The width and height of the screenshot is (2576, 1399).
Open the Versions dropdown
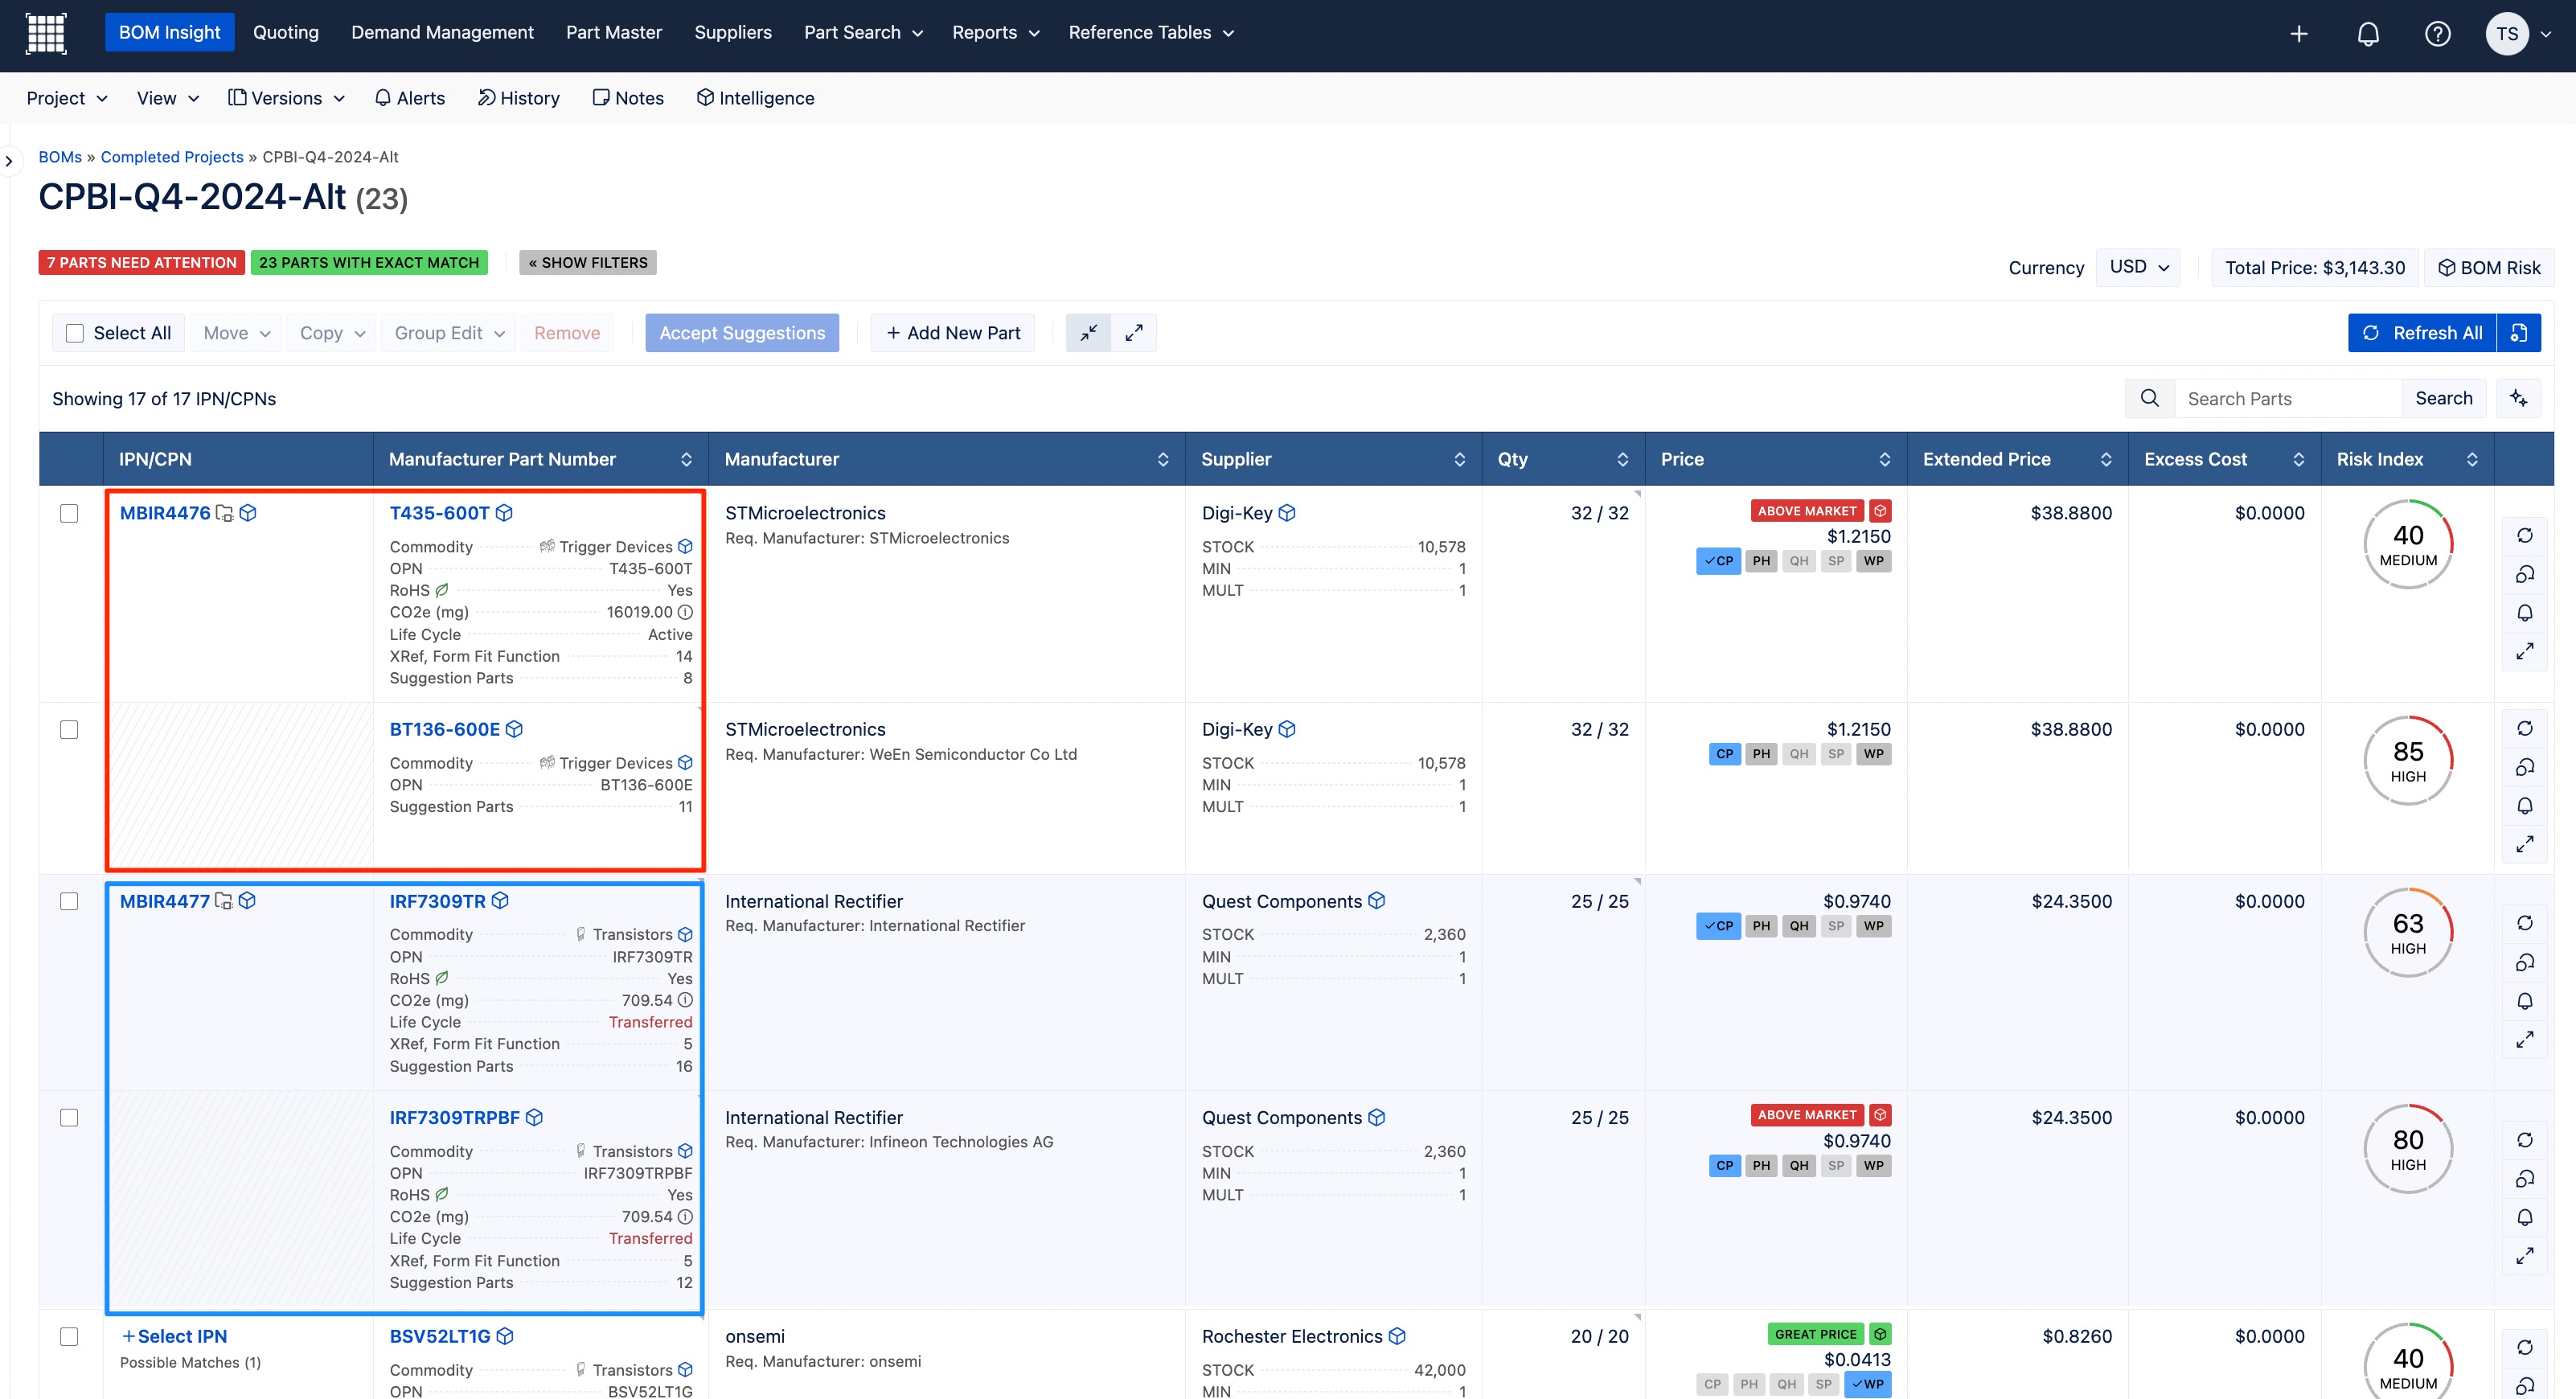tap(286, 98)
